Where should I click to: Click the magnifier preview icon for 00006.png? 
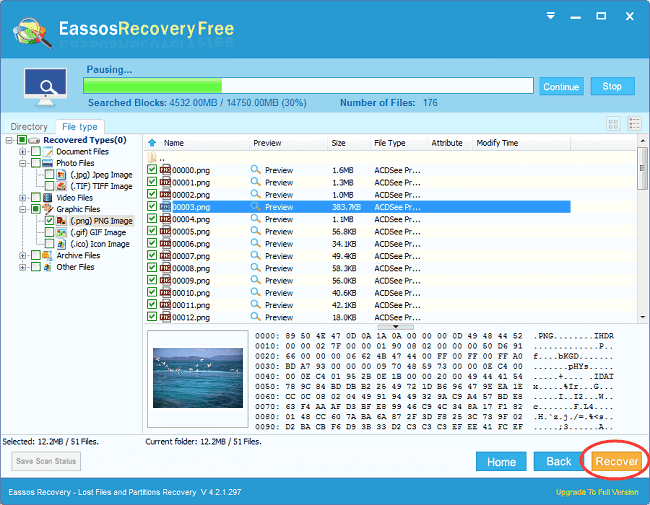[x=256, y=243]
